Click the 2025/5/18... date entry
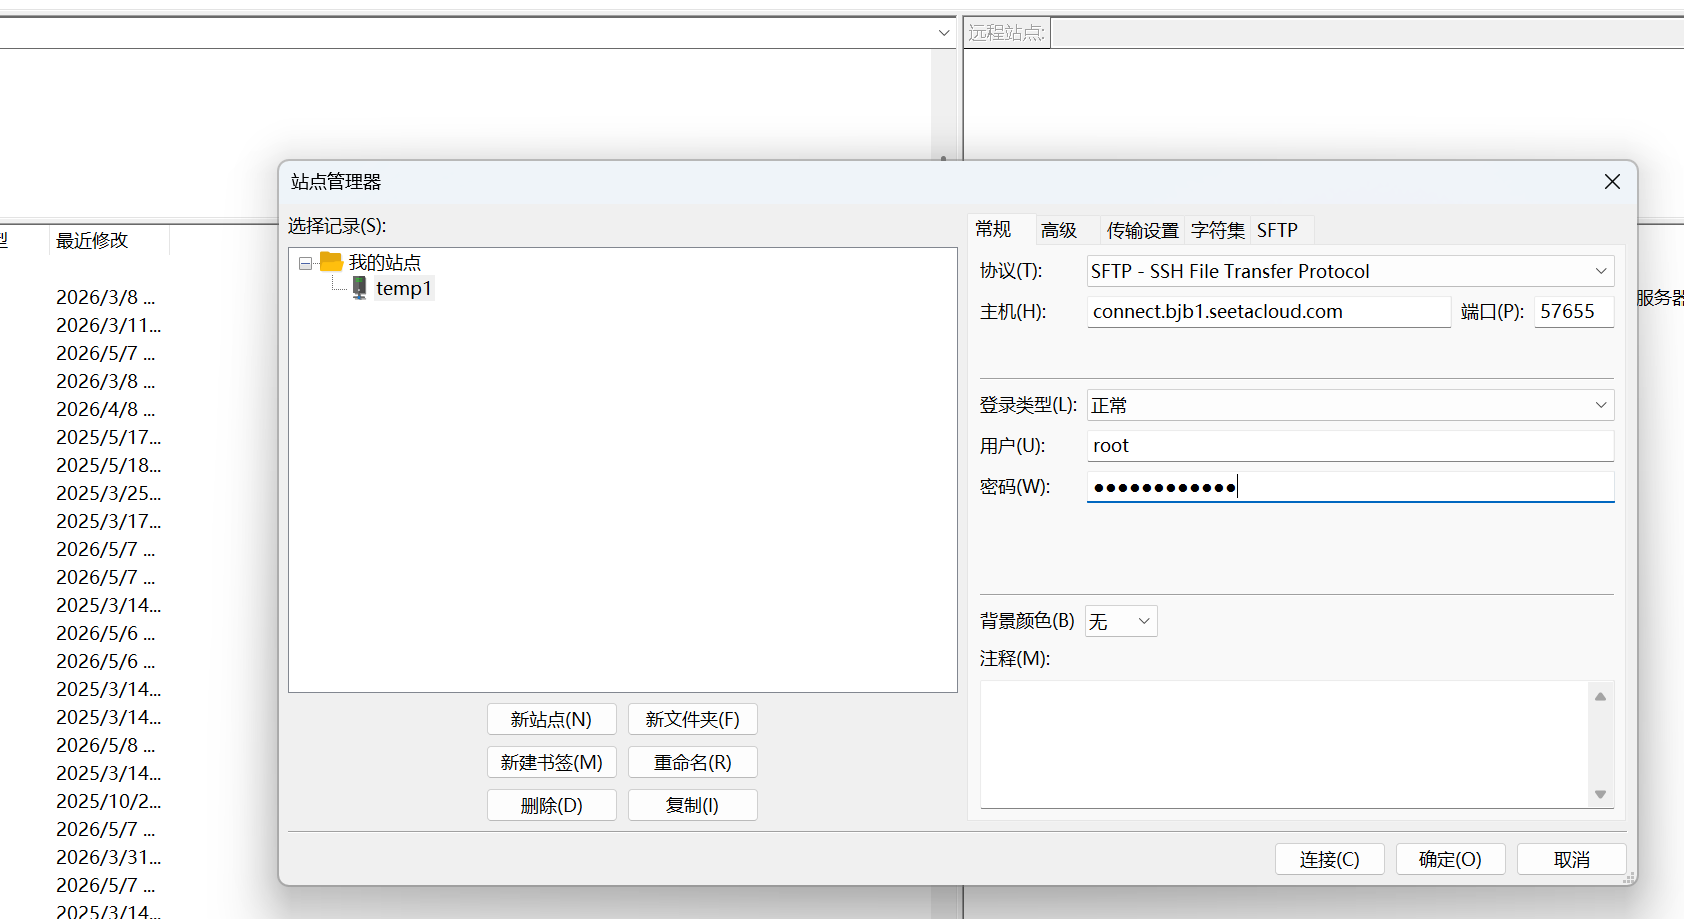The image size is (1684, 919). click(108, 465)
